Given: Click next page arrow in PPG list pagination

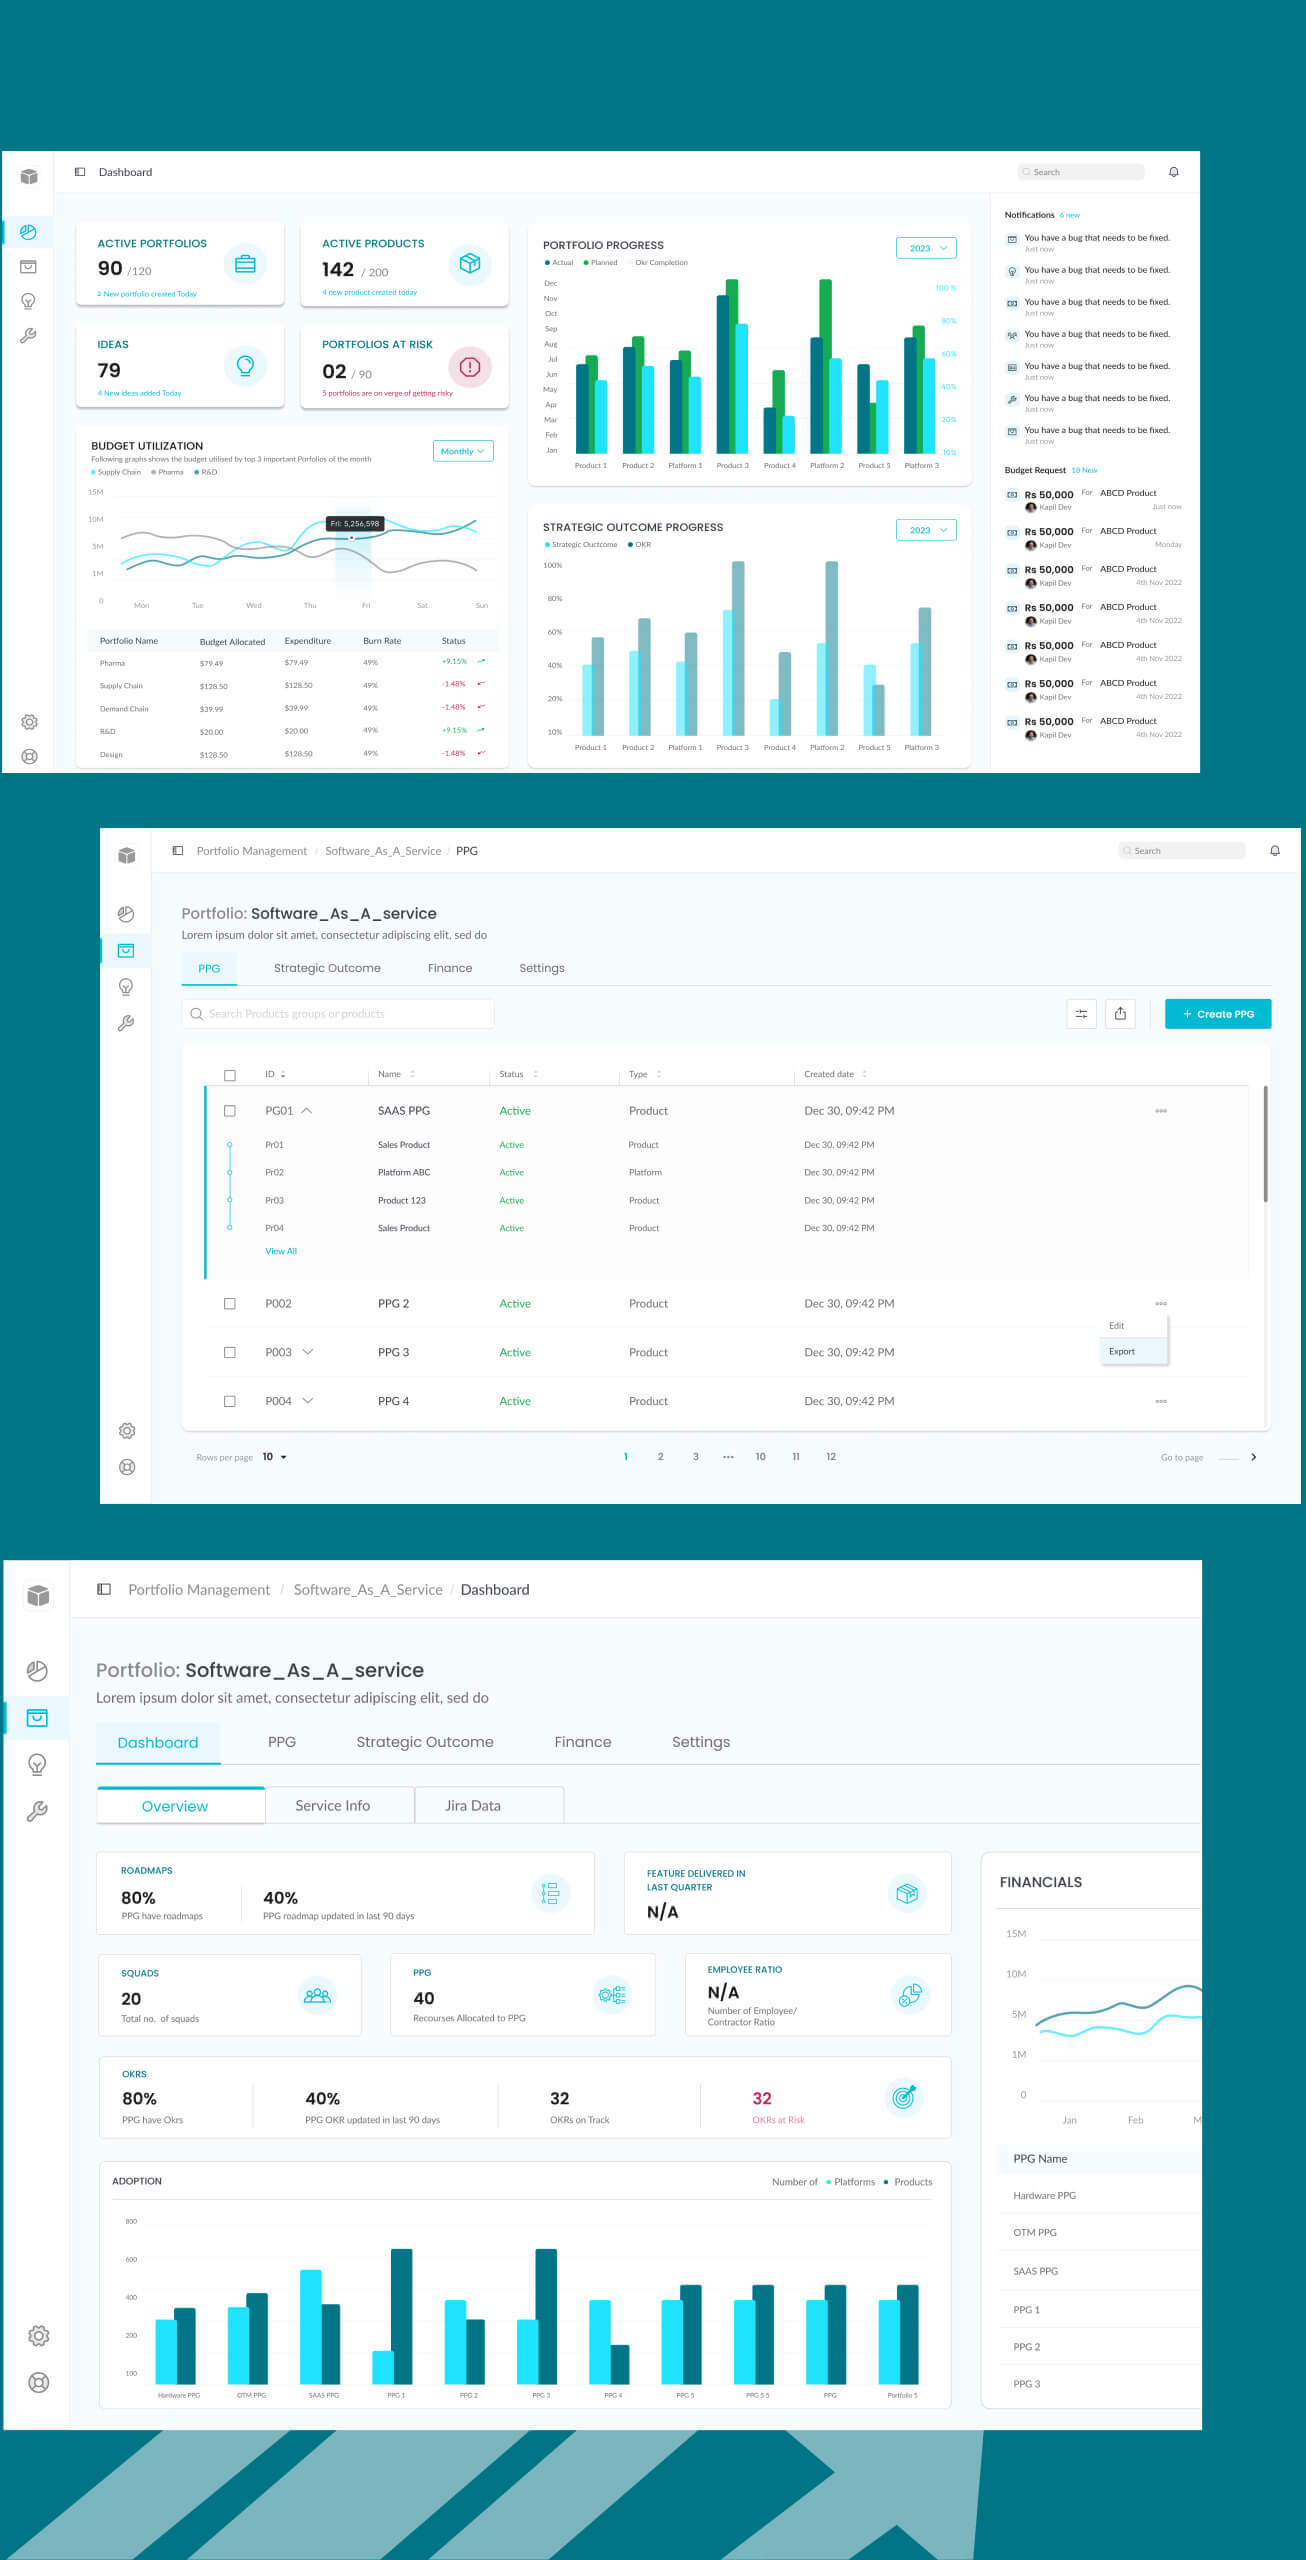Looking at the screenshot, I should click(1253, 1457).
